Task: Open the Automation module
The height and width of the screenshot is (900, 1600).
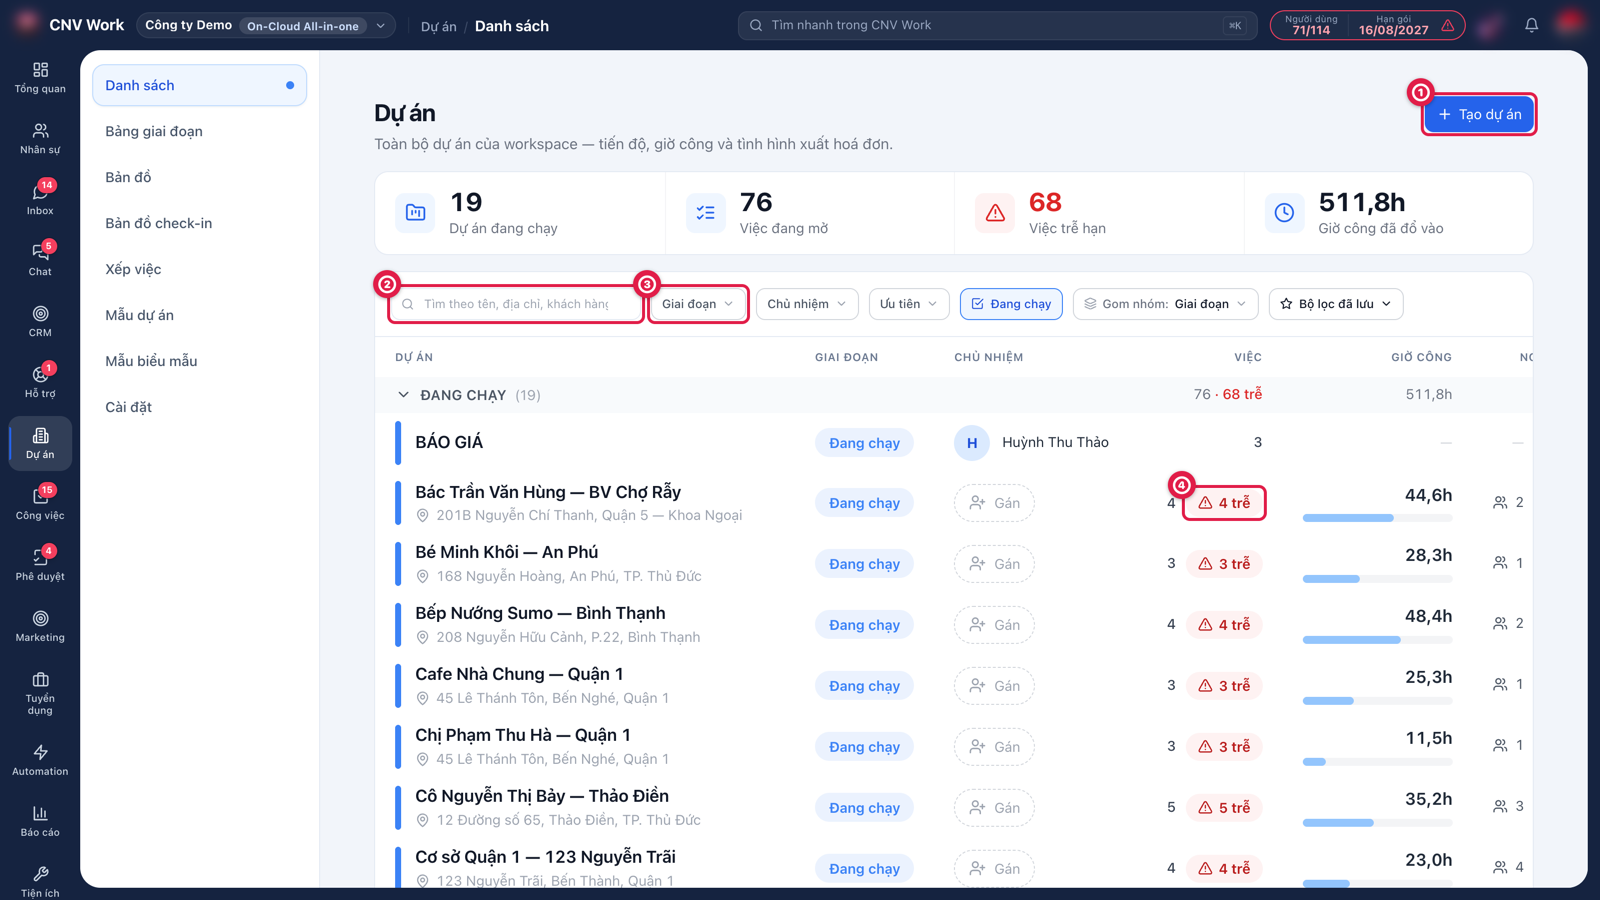Action: click(x=40, y=761)
